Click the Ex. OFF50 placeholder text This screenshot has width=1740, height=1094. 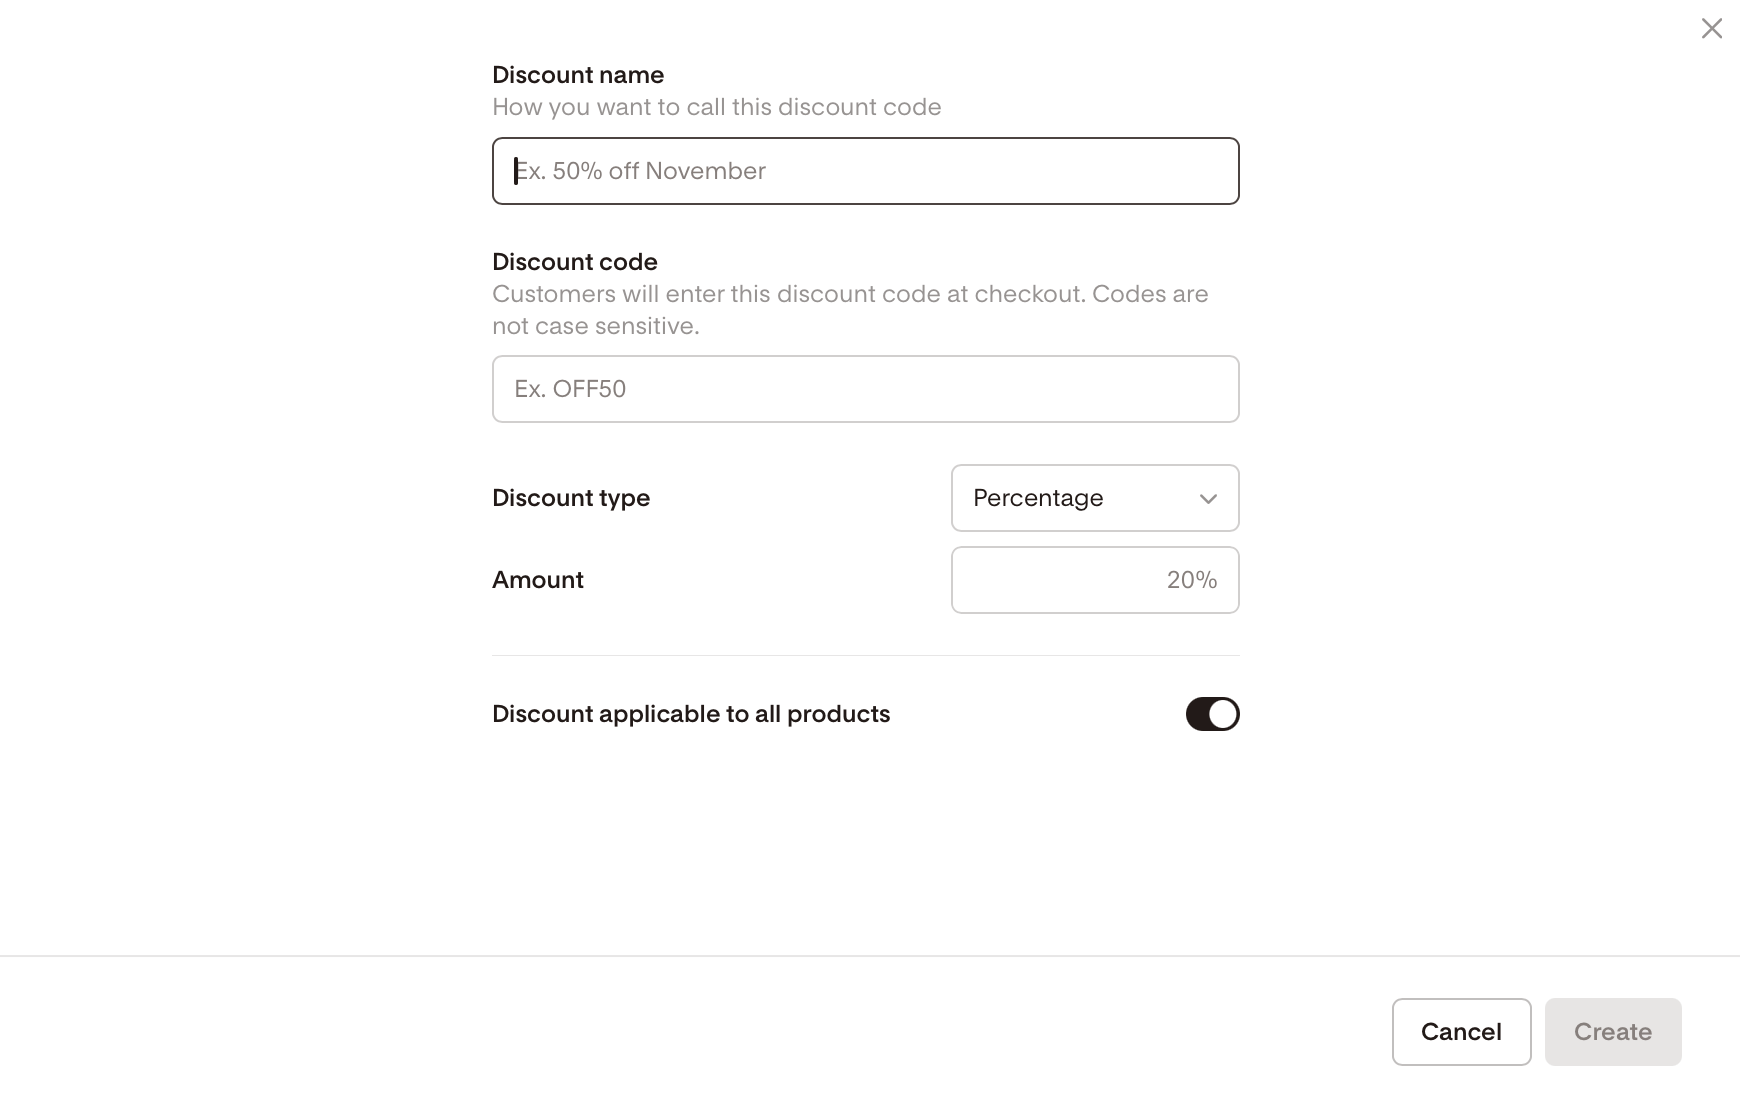(x=570, y=389)
